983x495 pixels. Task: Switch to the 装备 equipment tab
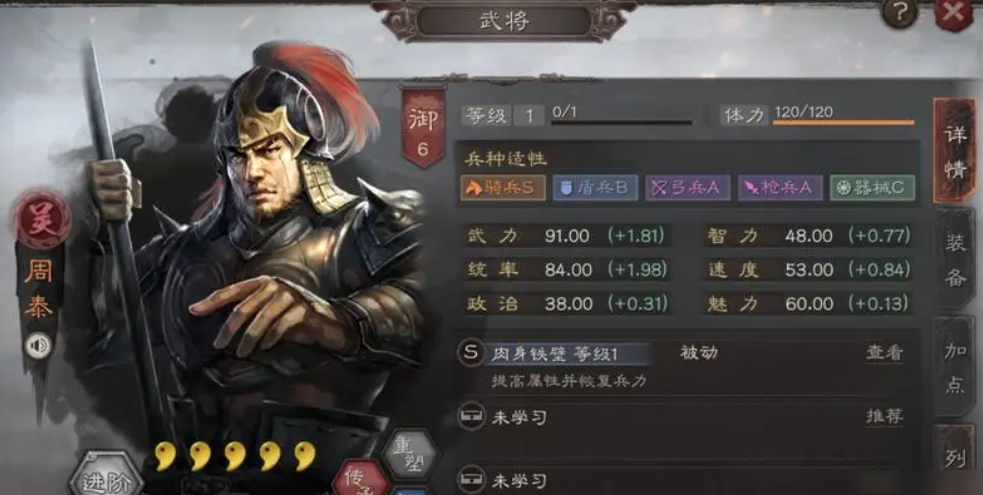[x=955, y=259]
